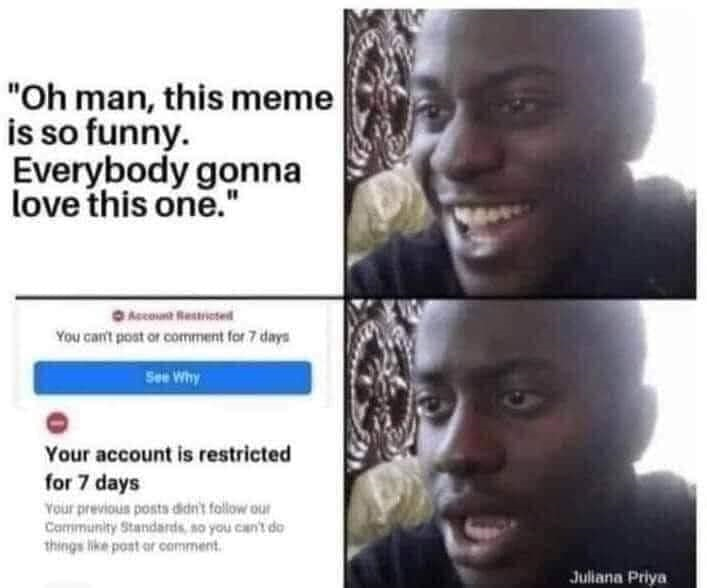This screenshot has width=707, height=588.
Task: Click the "Your account is restricted" heading
Action: pos(168,454)
